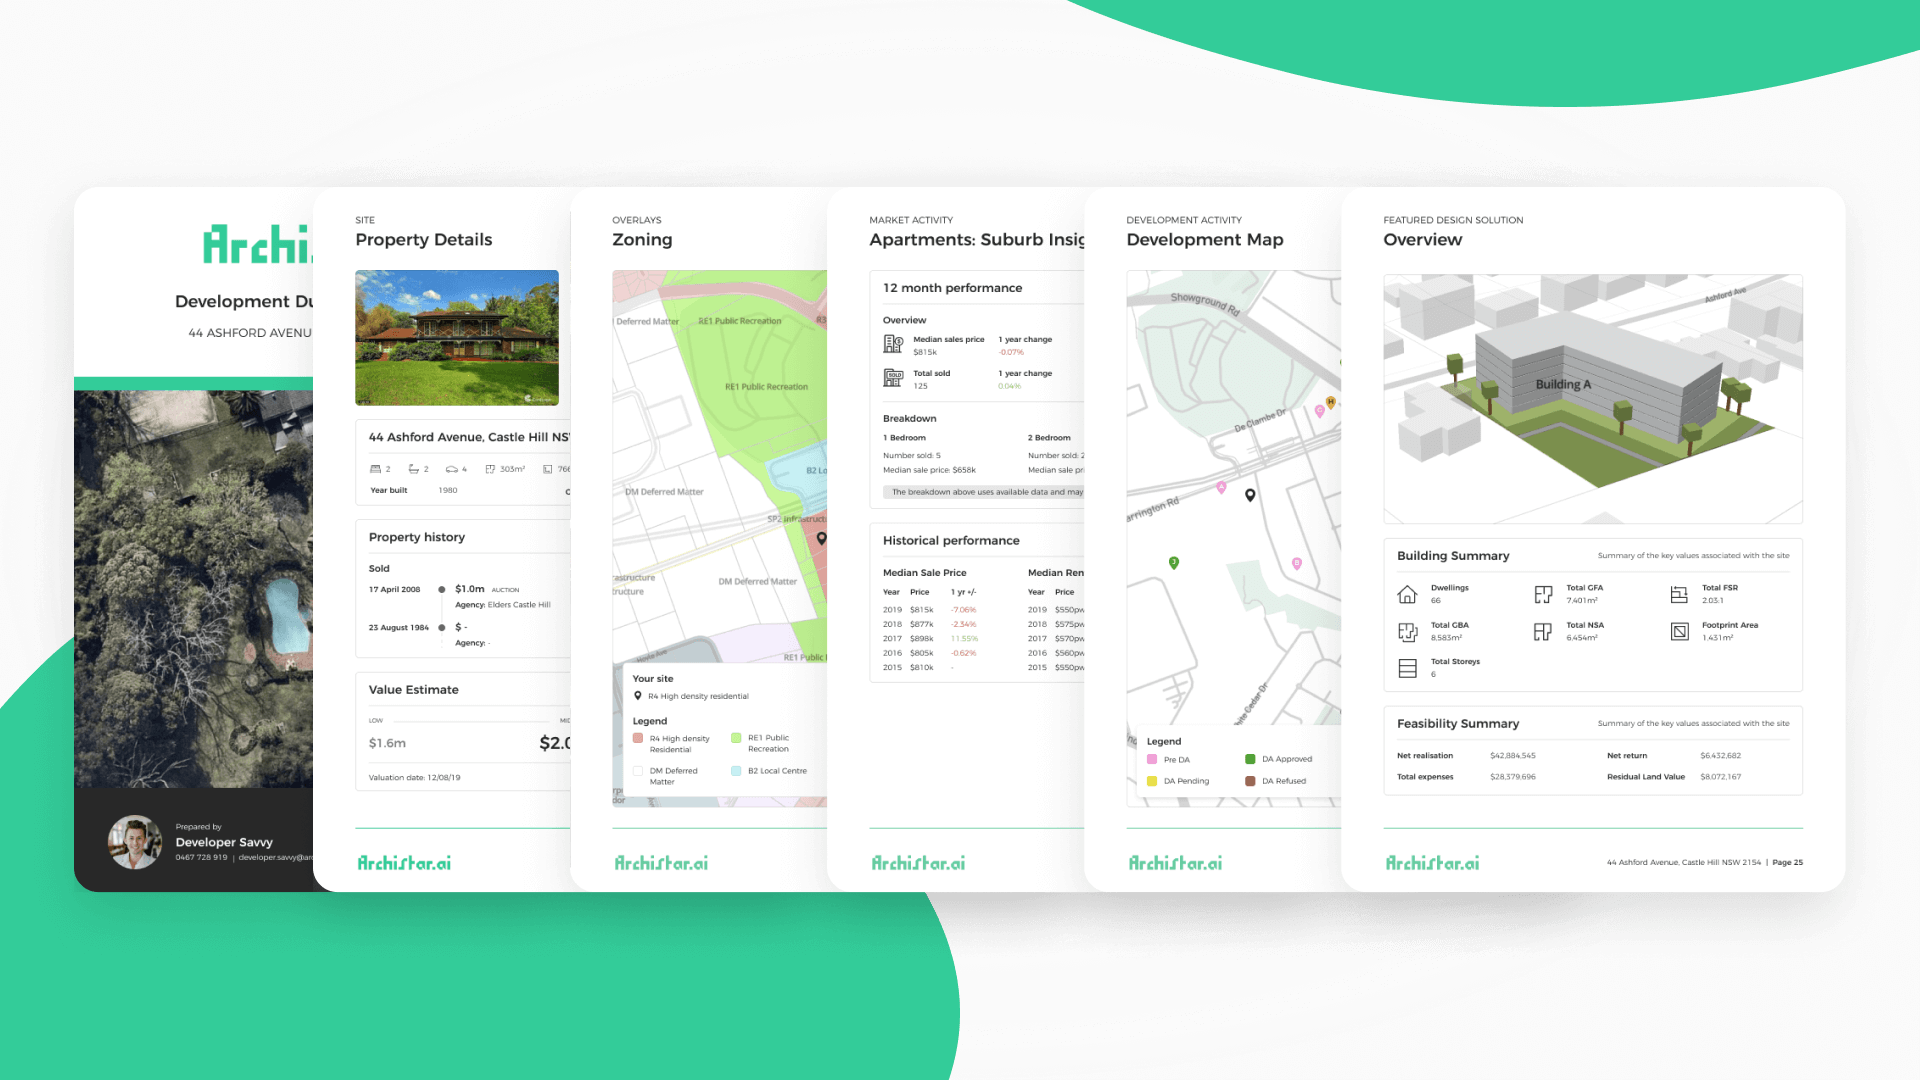Click the B2 Local Centre legend swatch
The image size is (1920, 1080).
pos(736,771)
